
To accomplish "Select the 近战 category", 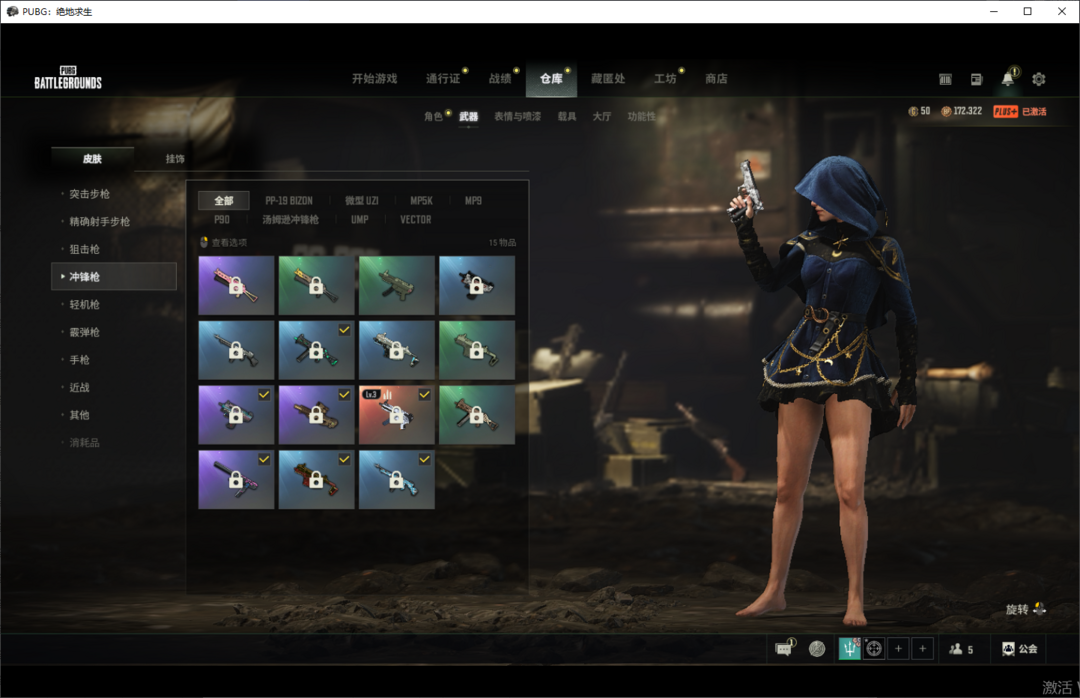I will (x=79, y=387).
